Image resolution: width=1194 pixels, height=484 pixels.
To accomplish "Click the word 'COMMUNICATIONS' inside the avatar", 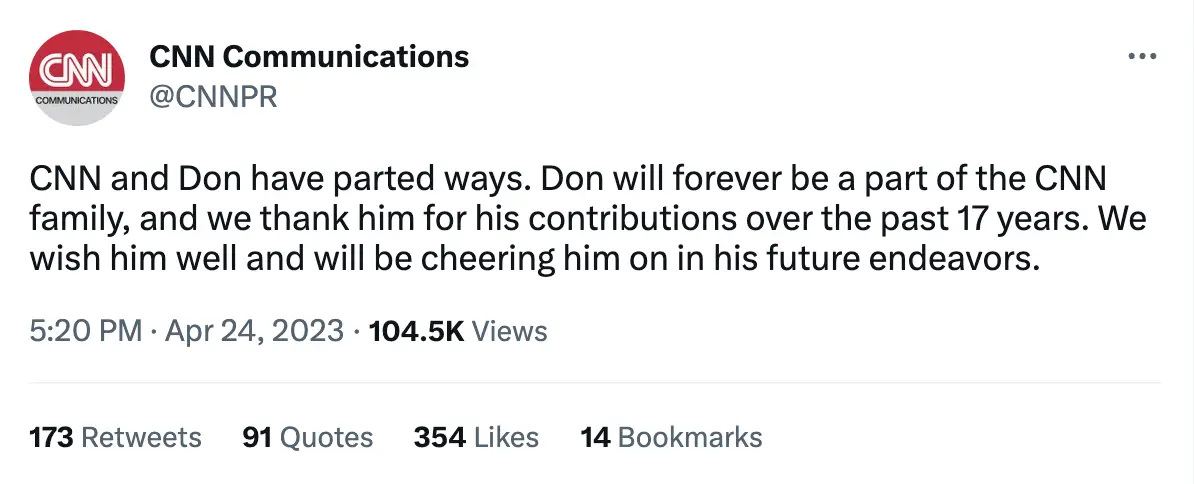I will (76, 101).
